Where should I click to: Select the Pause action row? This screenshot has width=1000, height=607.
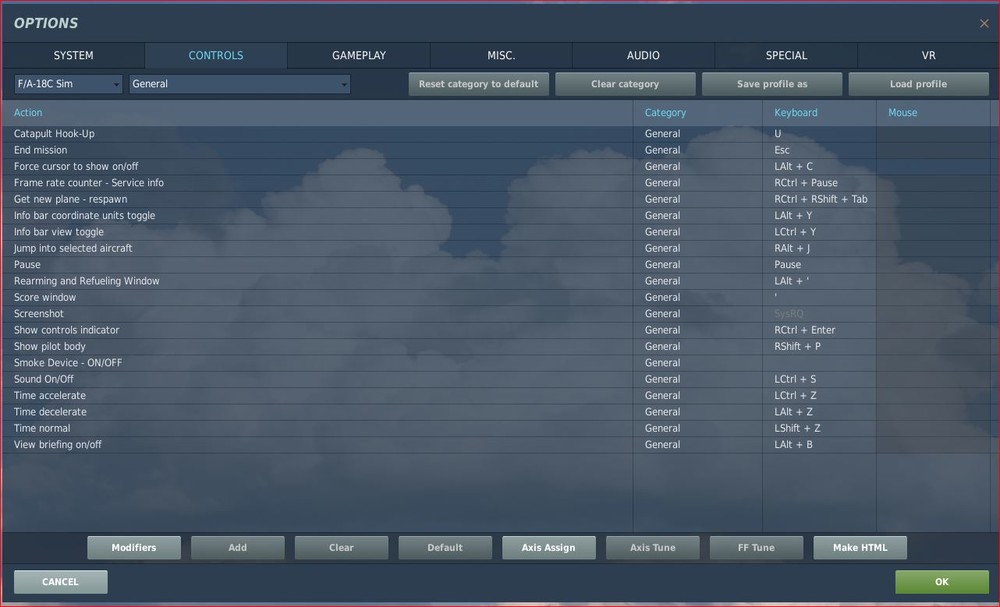317,265
